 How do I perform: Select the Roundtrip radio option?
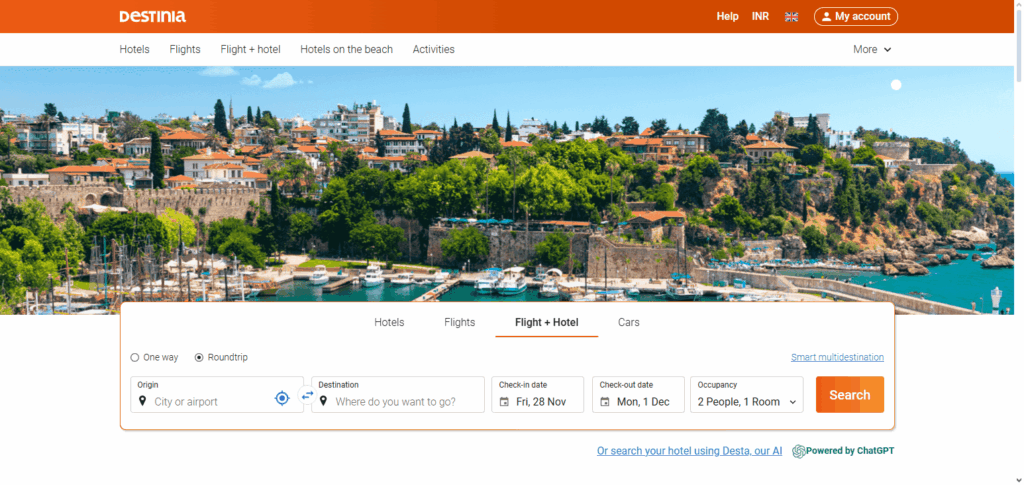pyautogui.click(x=199, y=357)
